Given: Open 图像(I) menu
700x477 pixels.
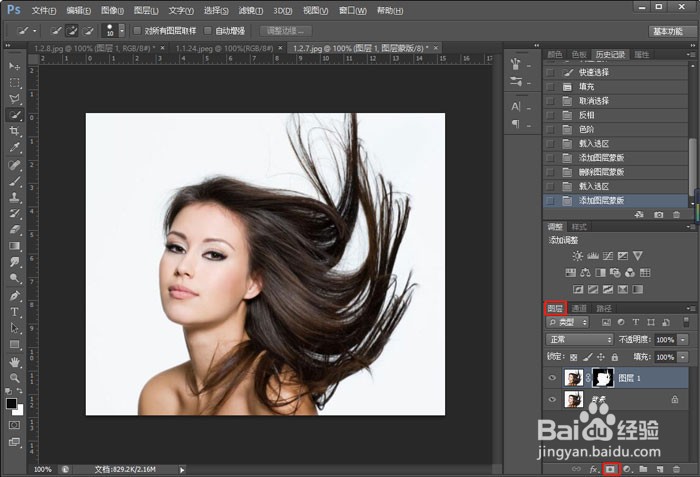Looking at the screenshot, I should 112,10.
